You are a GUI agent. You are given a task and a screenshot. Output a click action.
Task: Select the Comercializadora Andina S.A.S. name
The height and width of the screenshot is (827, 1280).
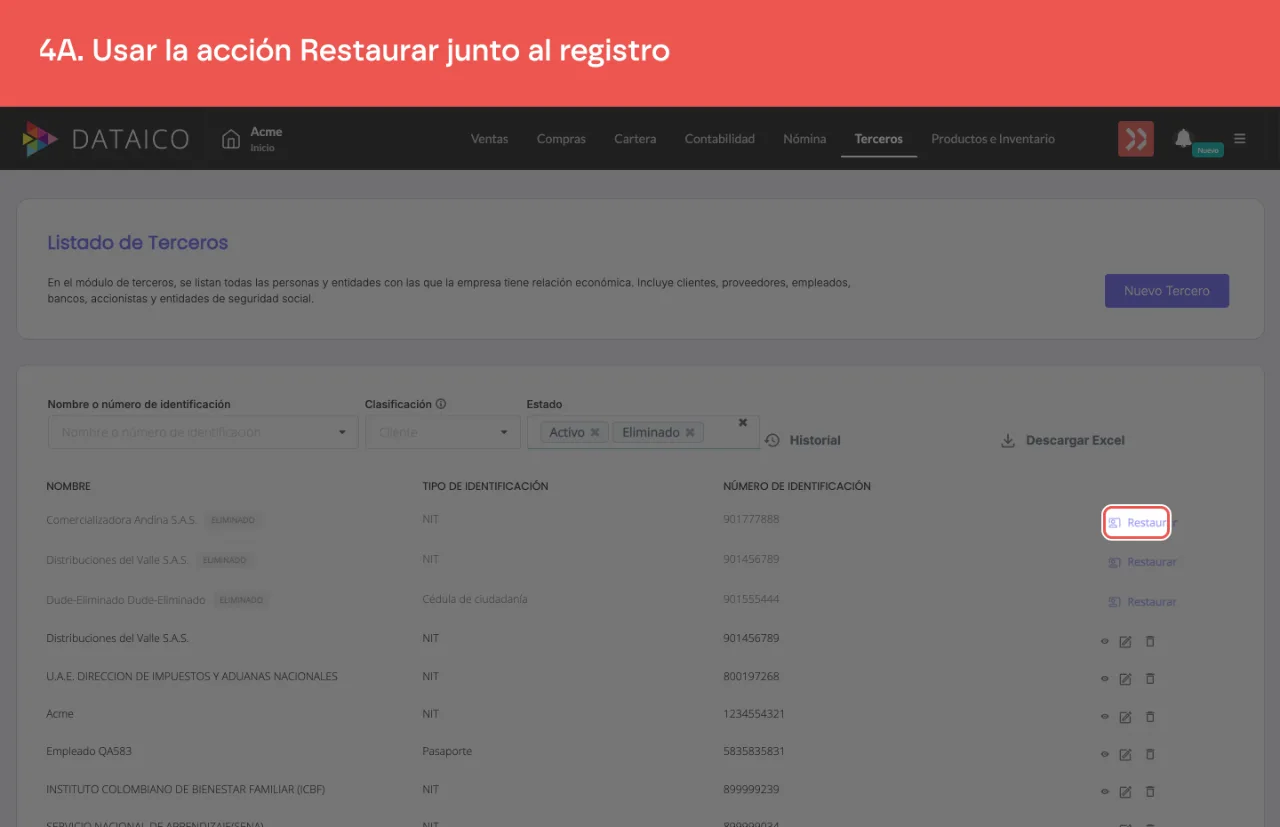click(x=121, y=520)
